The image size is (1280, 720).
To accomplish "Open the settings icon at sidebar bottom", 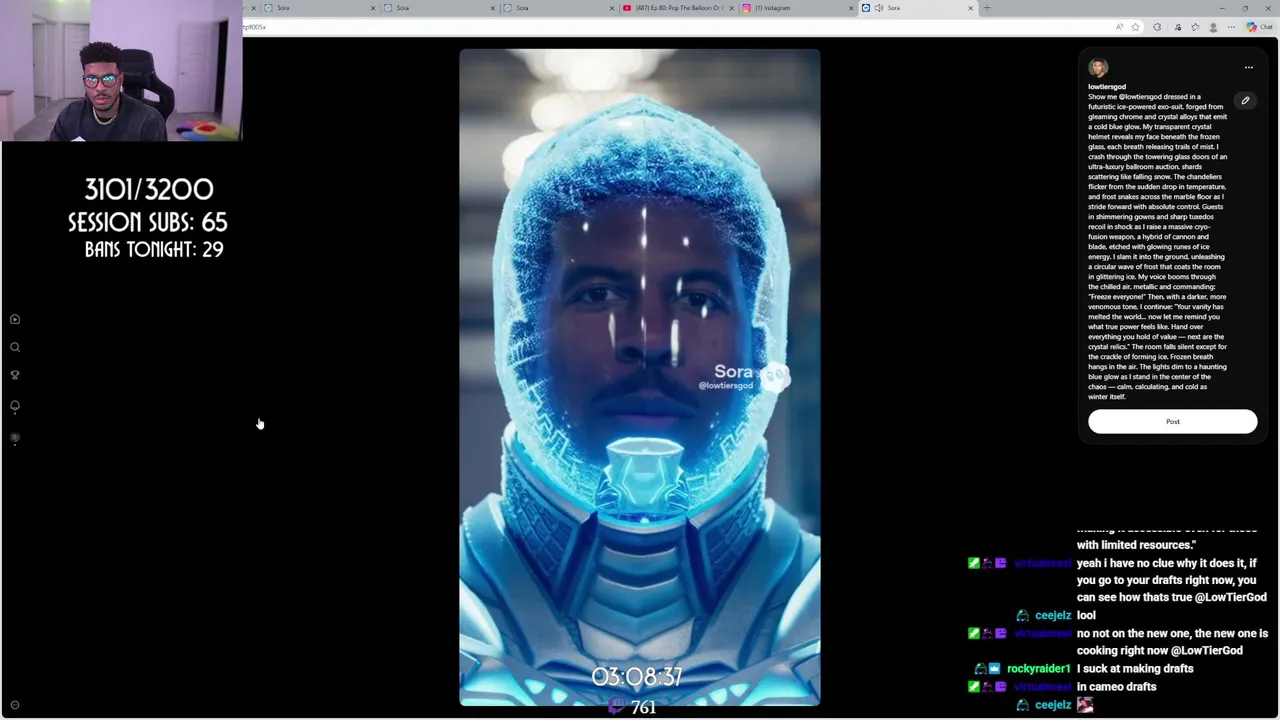I will (x=15, y=705).
